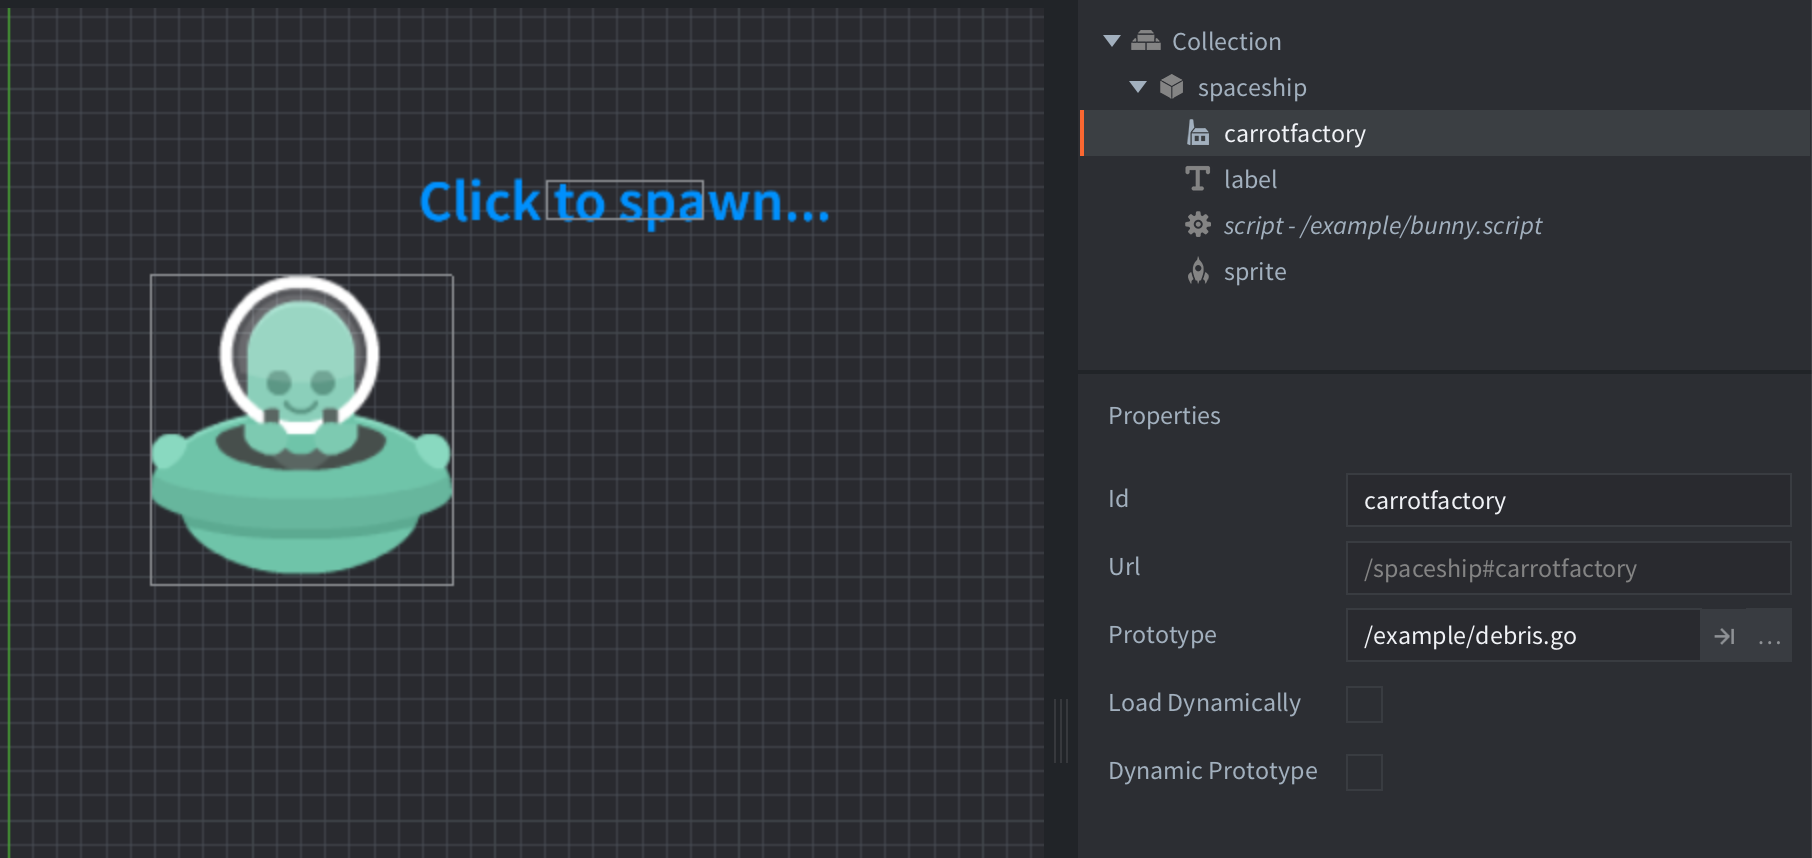The width and height of the screenshot is (1812, 858).
Task: Click the text T icon for label
Action: pyautogui.click(x=1197, y=179)
